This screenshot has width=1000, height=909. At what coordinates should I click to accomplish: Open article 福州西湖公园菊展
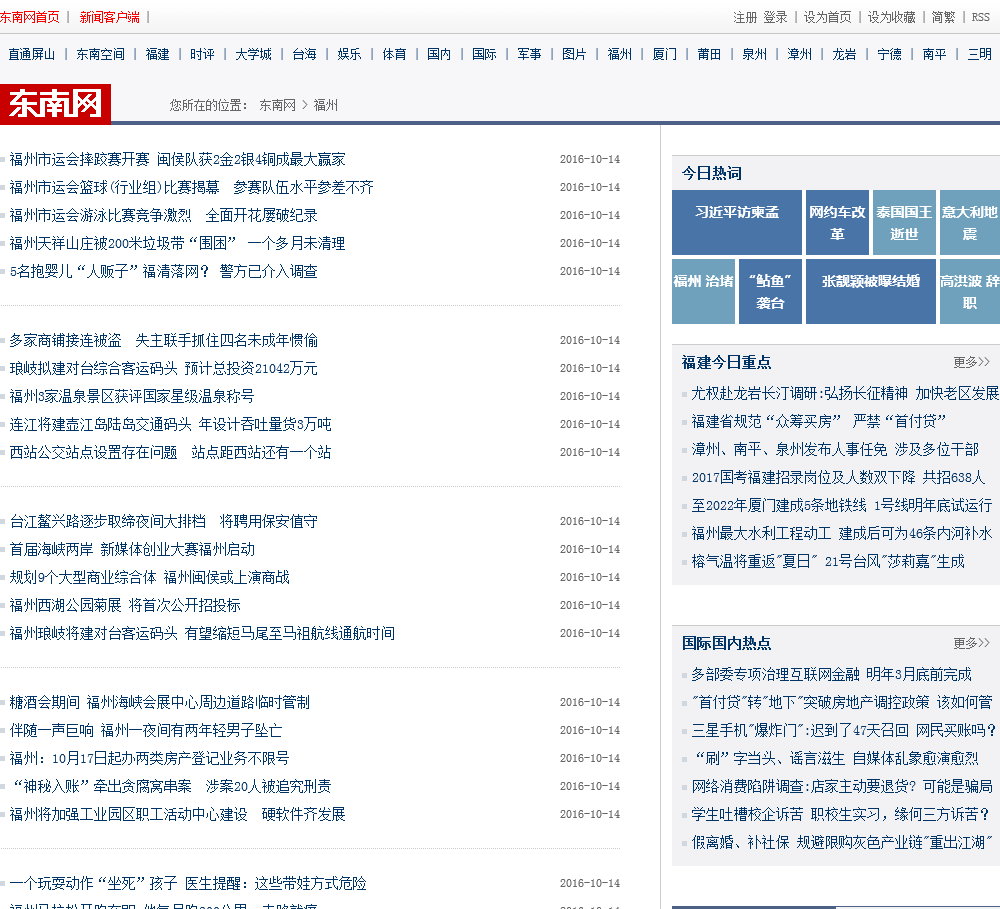125,606
